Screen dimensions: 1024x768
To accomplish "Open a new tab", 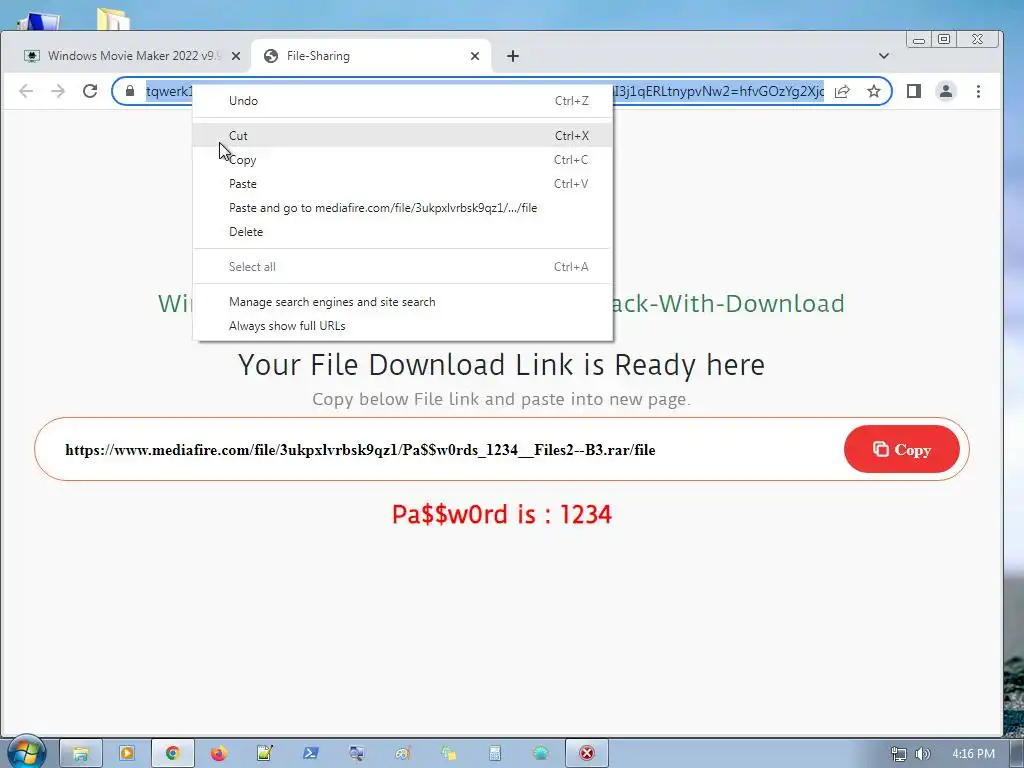I will (x=513, y=56).
